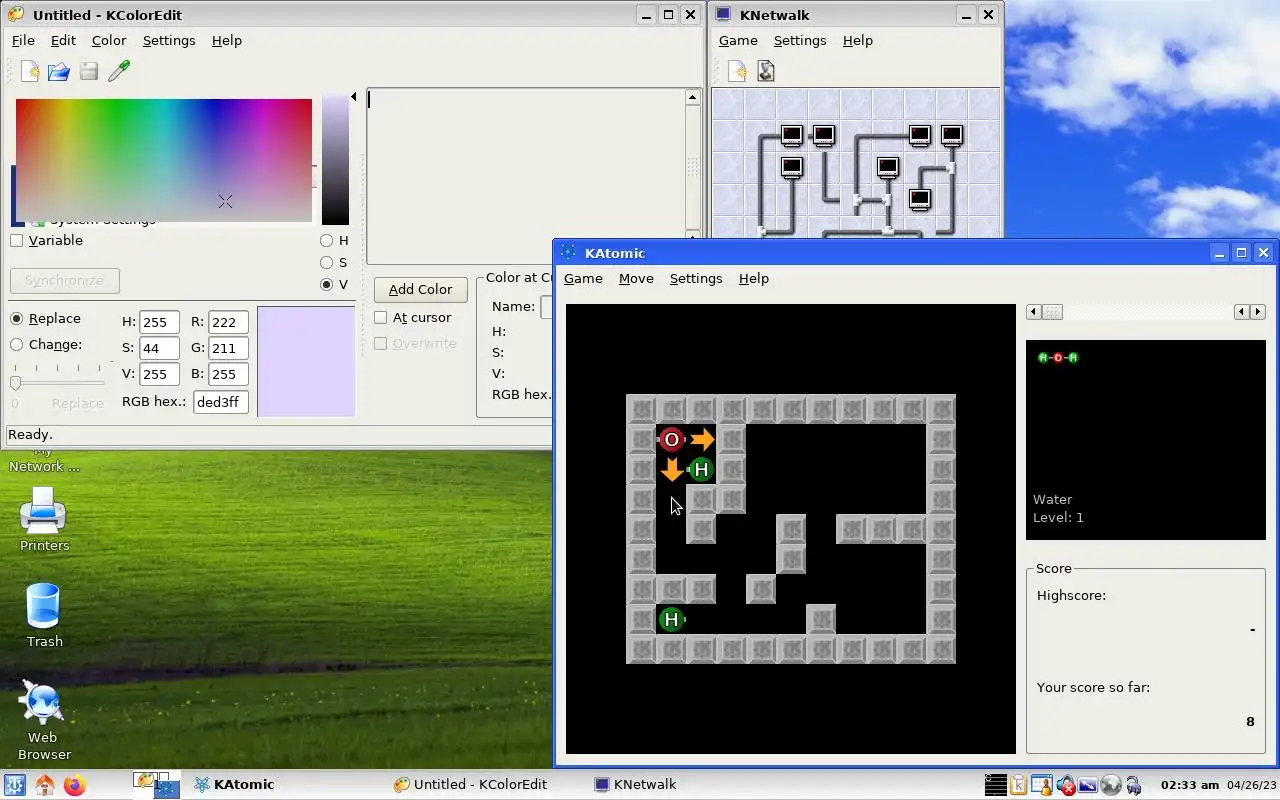Open the Help menu in KAtomic

pos(754,278)
